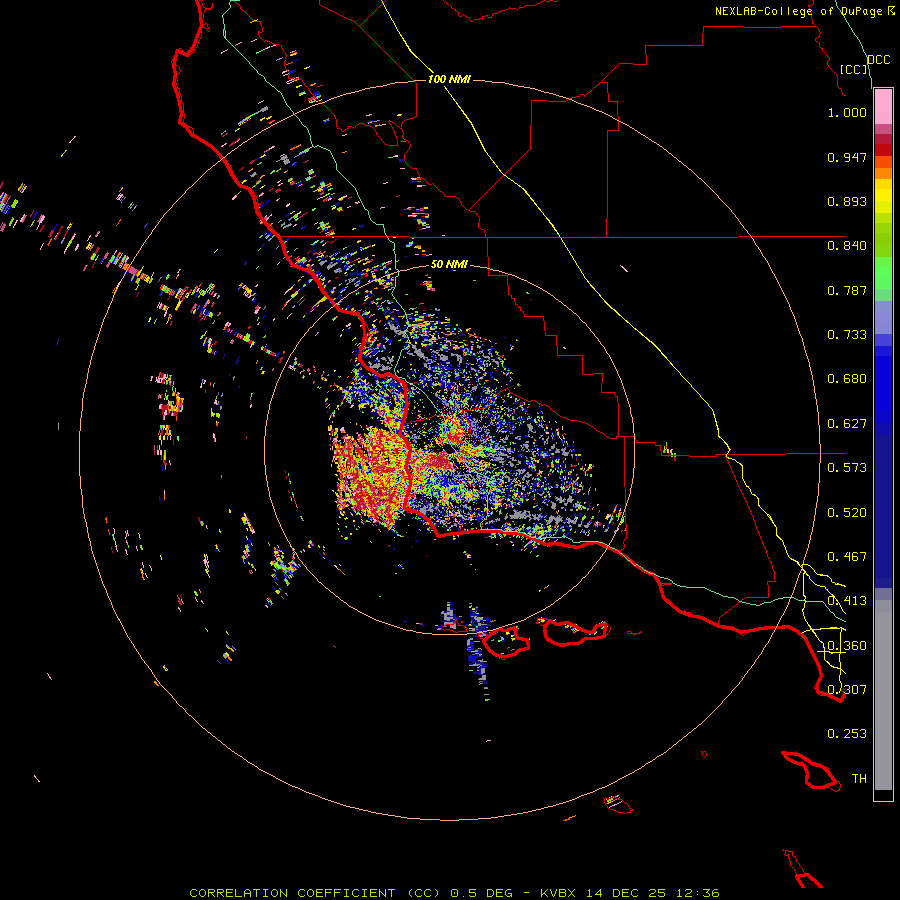Viewport: 900px width, 900px height.
Task: Click the 50 NMI range ring label
Action: tap(449, 264)
